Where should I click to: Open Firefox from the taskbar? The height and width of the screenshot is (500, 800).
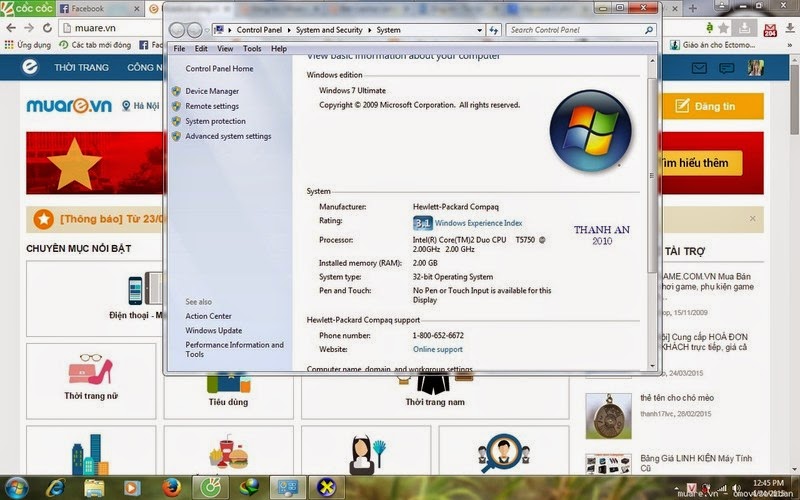tap(171, 488)
